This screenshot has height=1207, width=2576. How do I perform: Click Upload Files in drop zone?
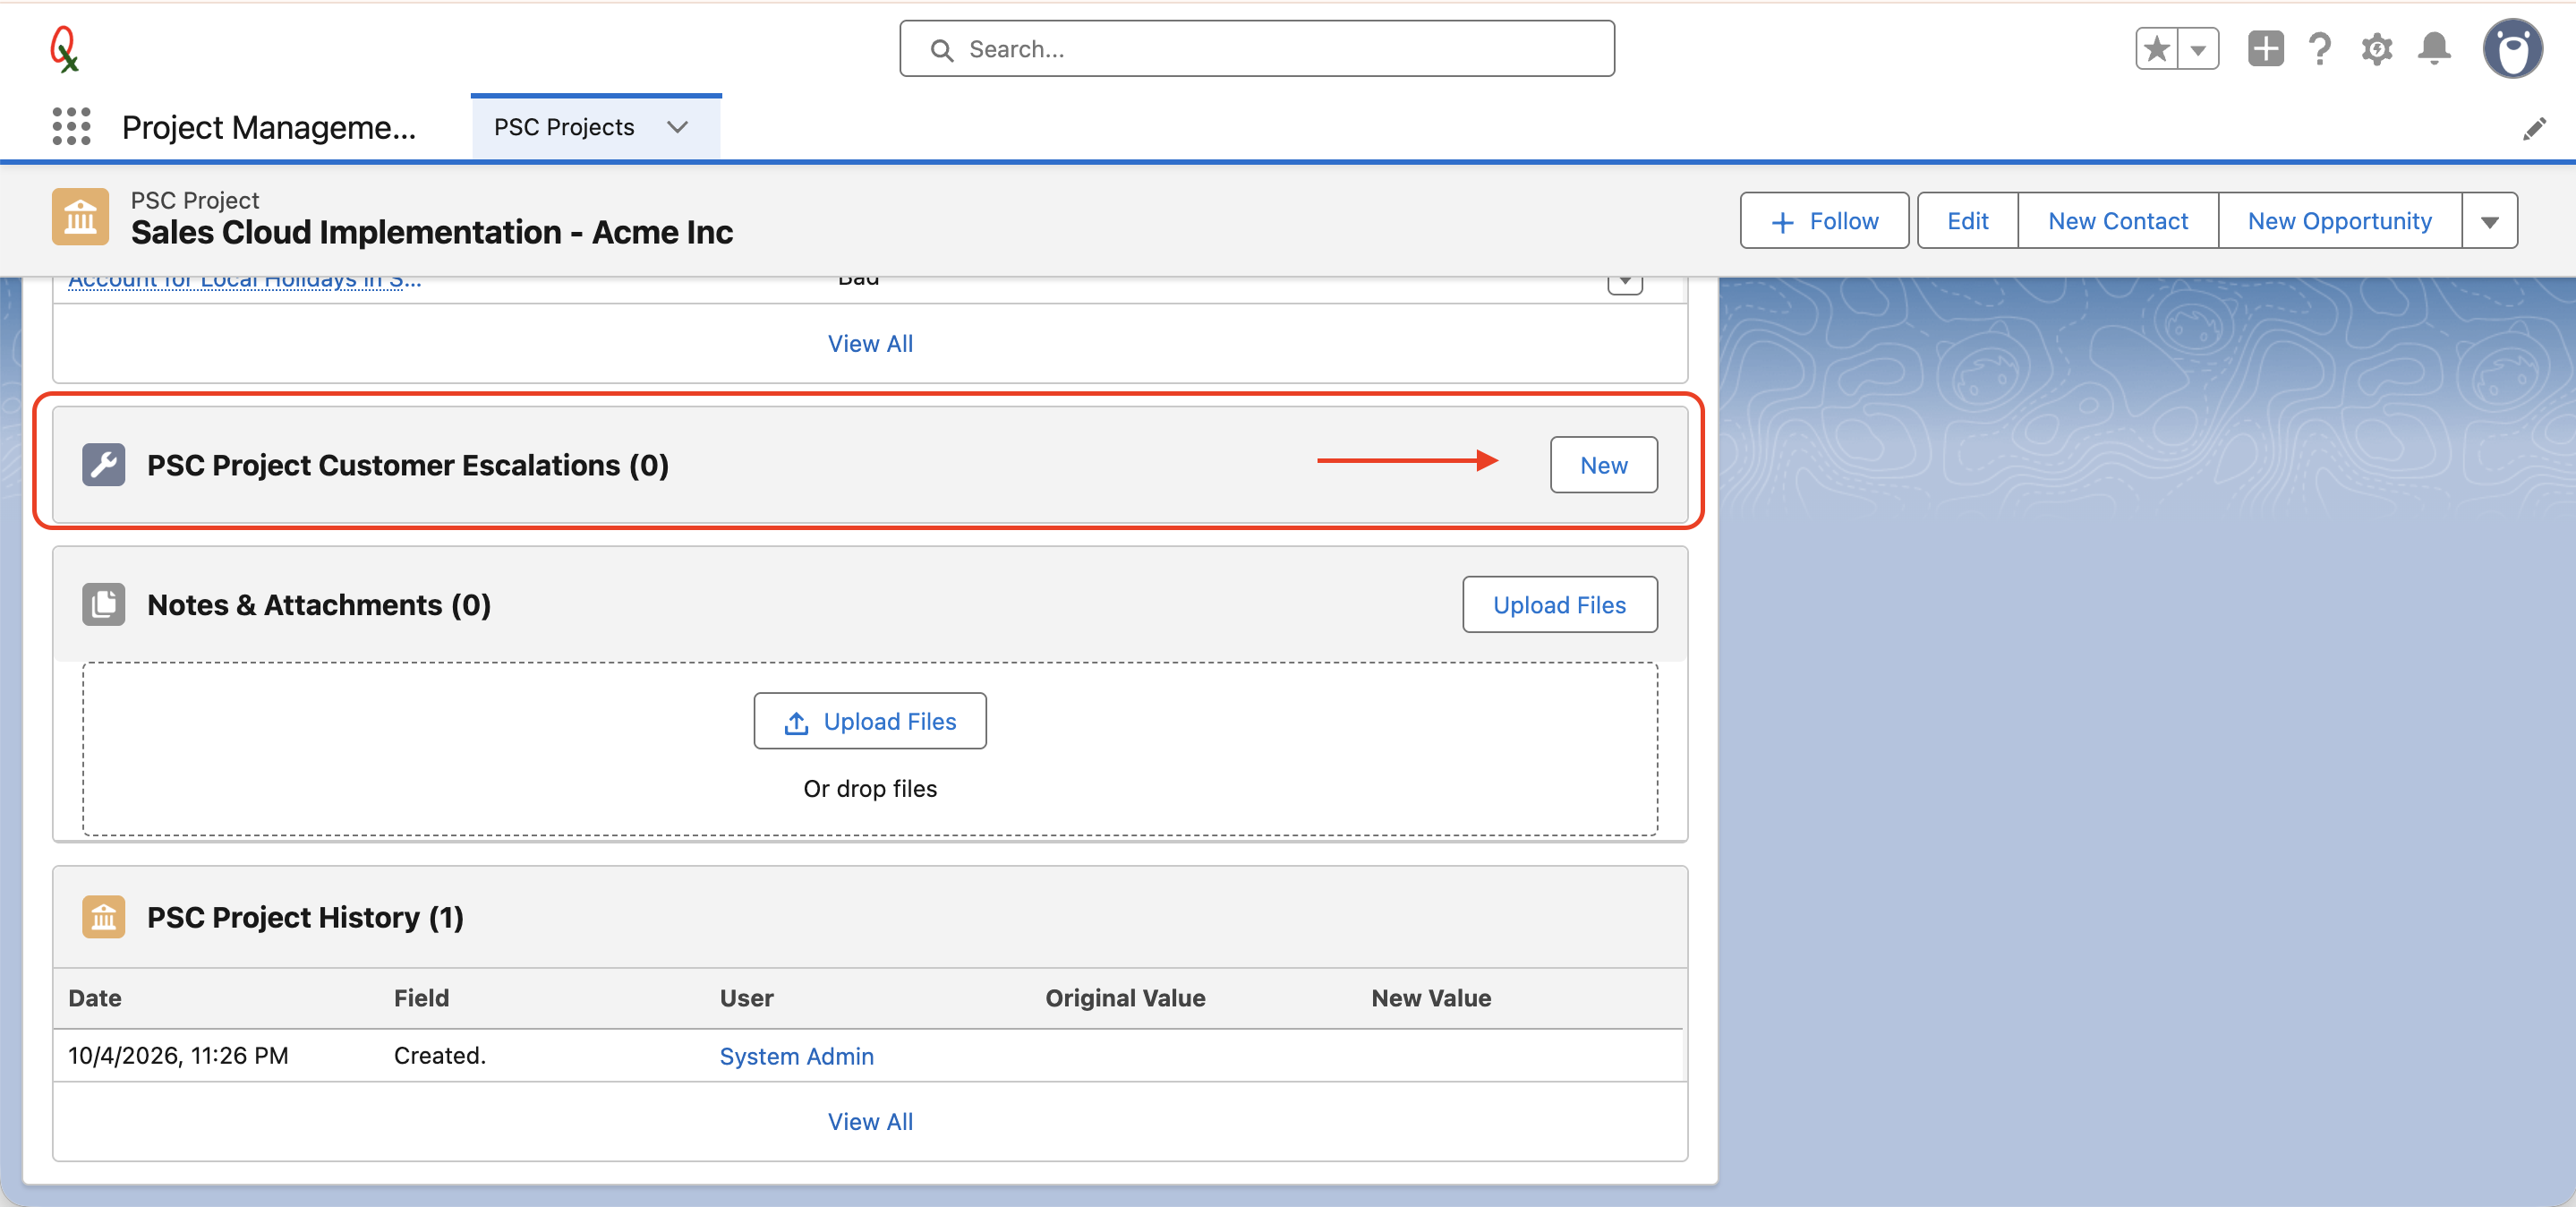870,721
